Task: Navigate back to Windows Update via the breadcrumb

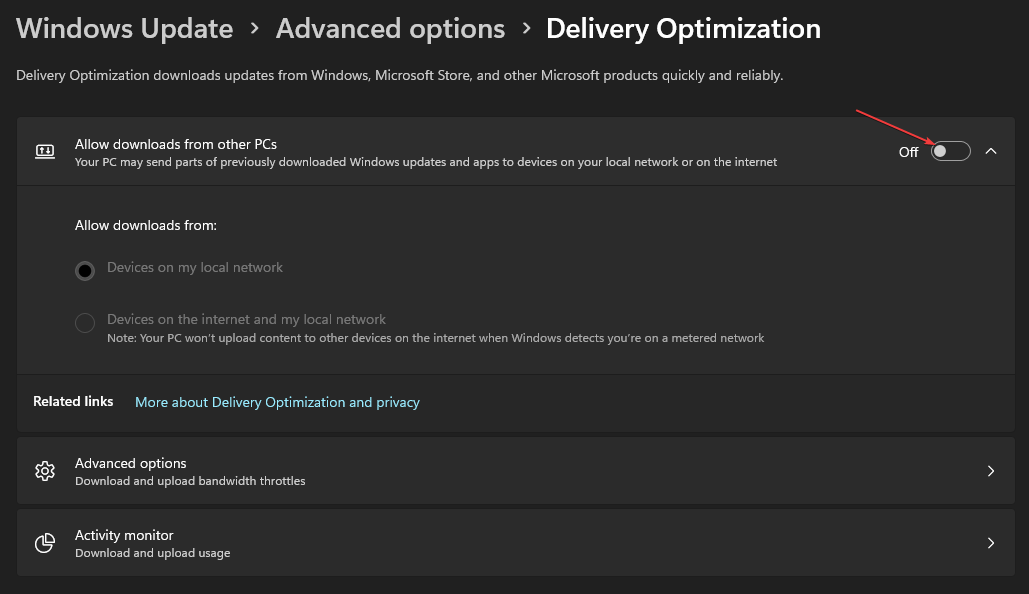Action: (124, 28)
